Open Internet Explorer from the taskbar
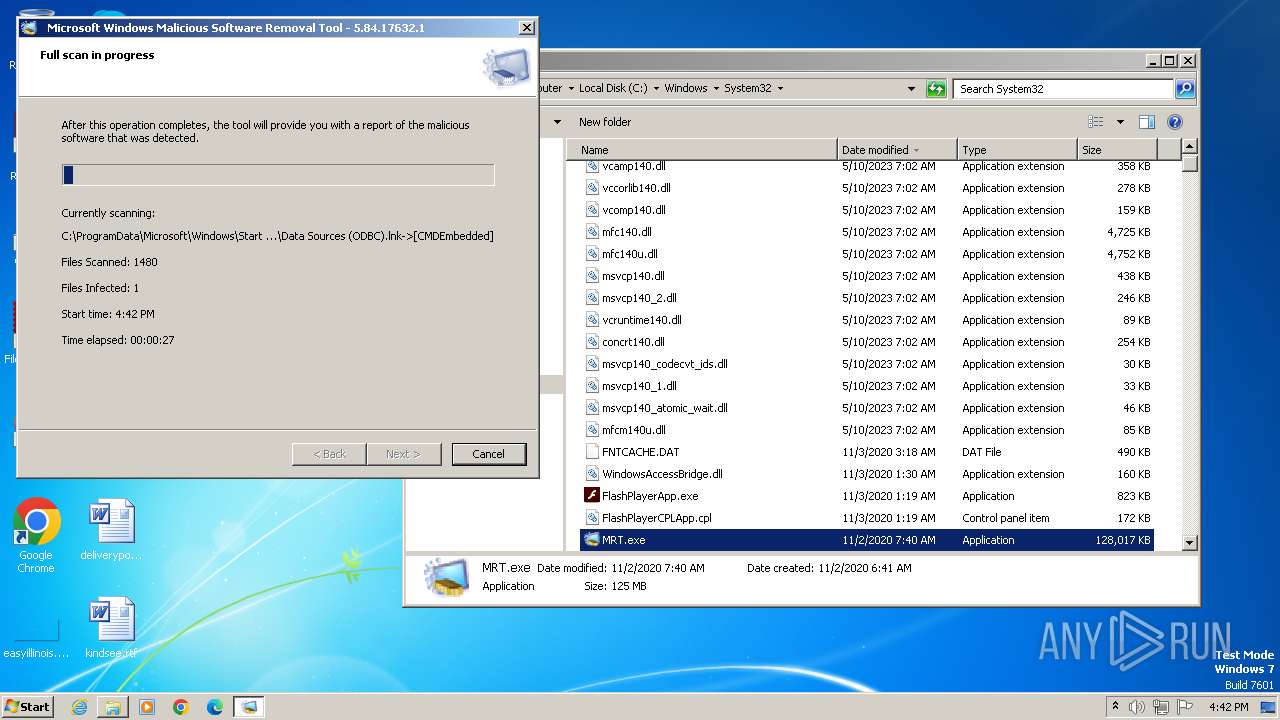The height and width of the screenshot is (720, 1280). click(79, 707)
